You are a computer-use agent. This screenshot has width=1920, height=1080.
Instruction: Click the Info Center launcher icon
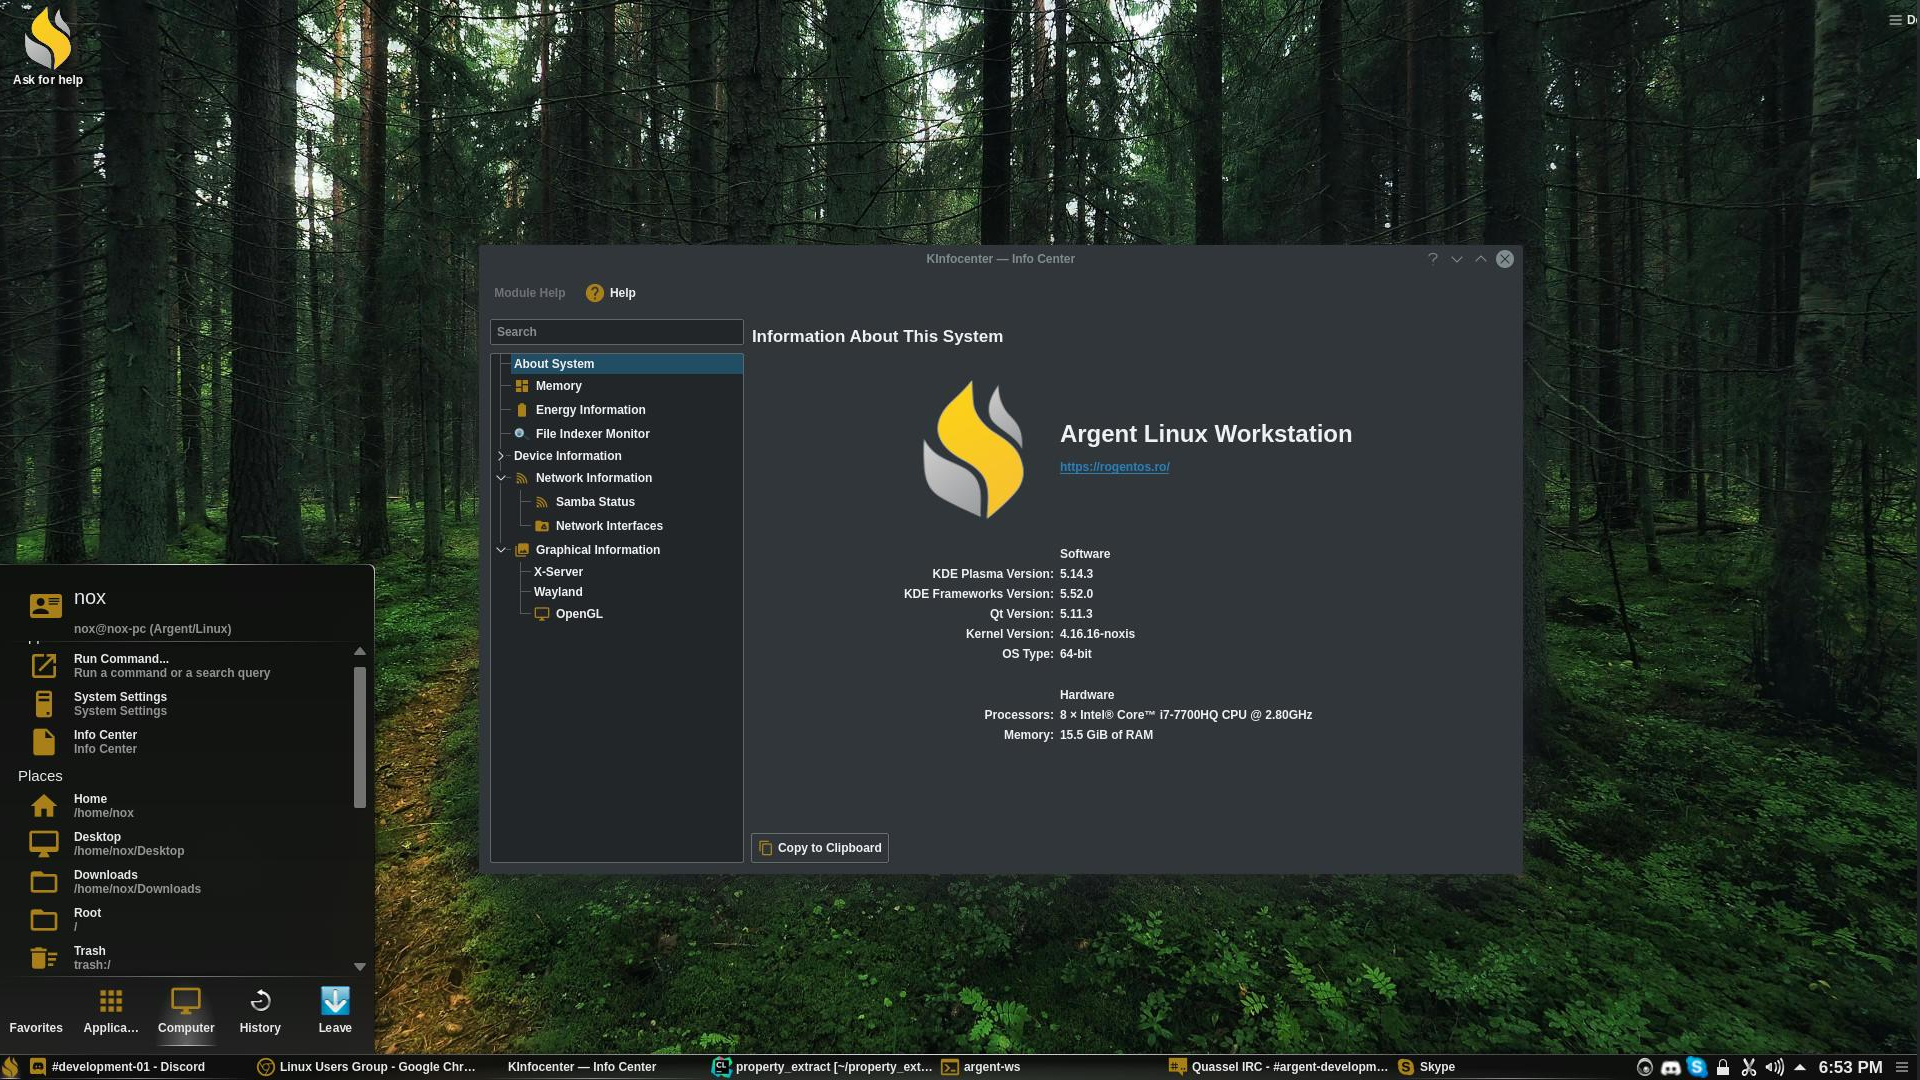coord(44,742)
